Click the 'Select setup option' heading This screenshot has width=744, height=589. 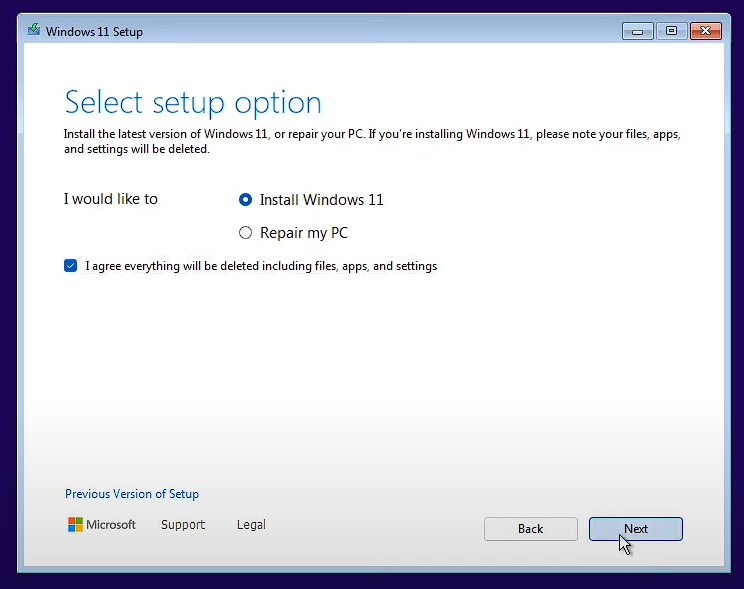(x=193, y=102)
